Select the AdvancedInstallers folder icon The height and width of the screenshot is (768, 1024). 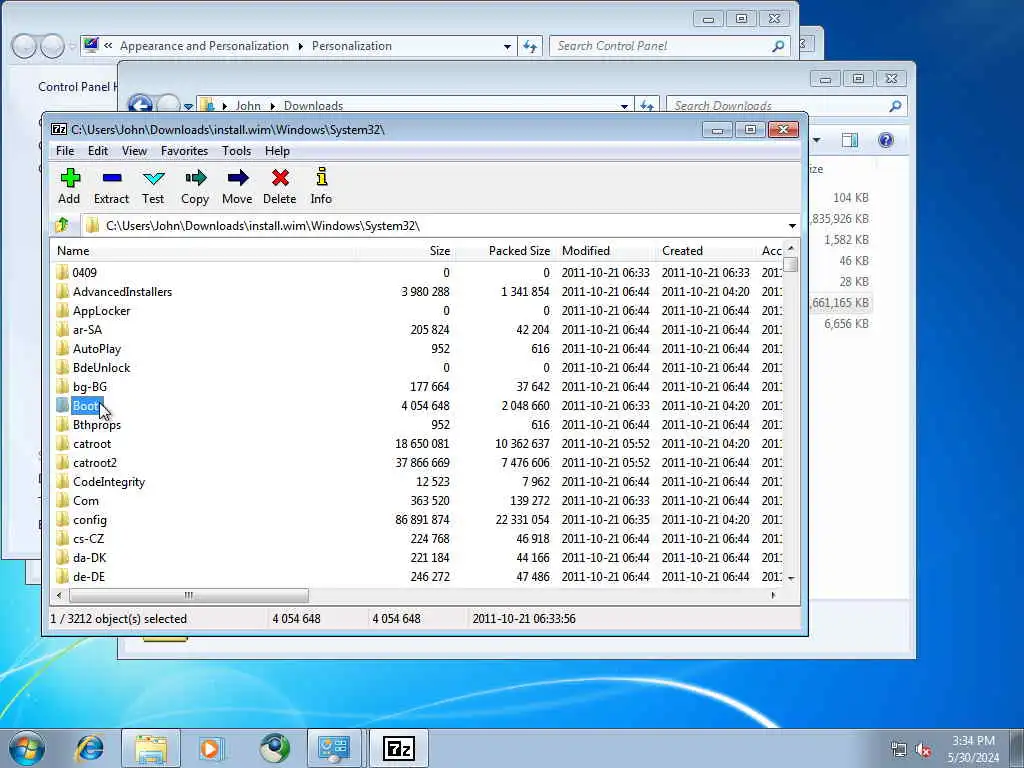coord(63,291)
